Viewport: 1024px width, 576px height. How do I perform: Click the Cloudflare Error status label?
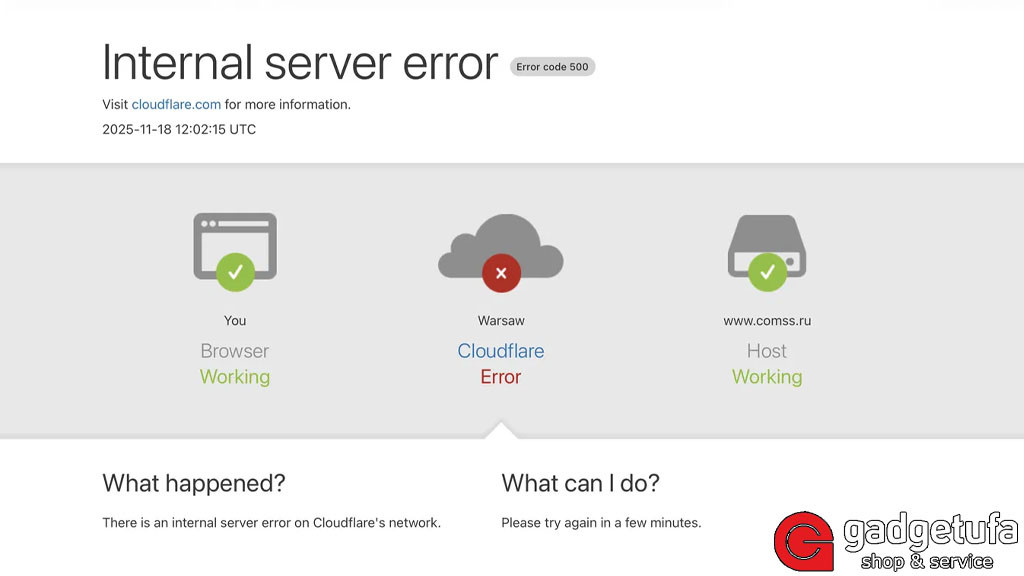[x=500, y=377]
